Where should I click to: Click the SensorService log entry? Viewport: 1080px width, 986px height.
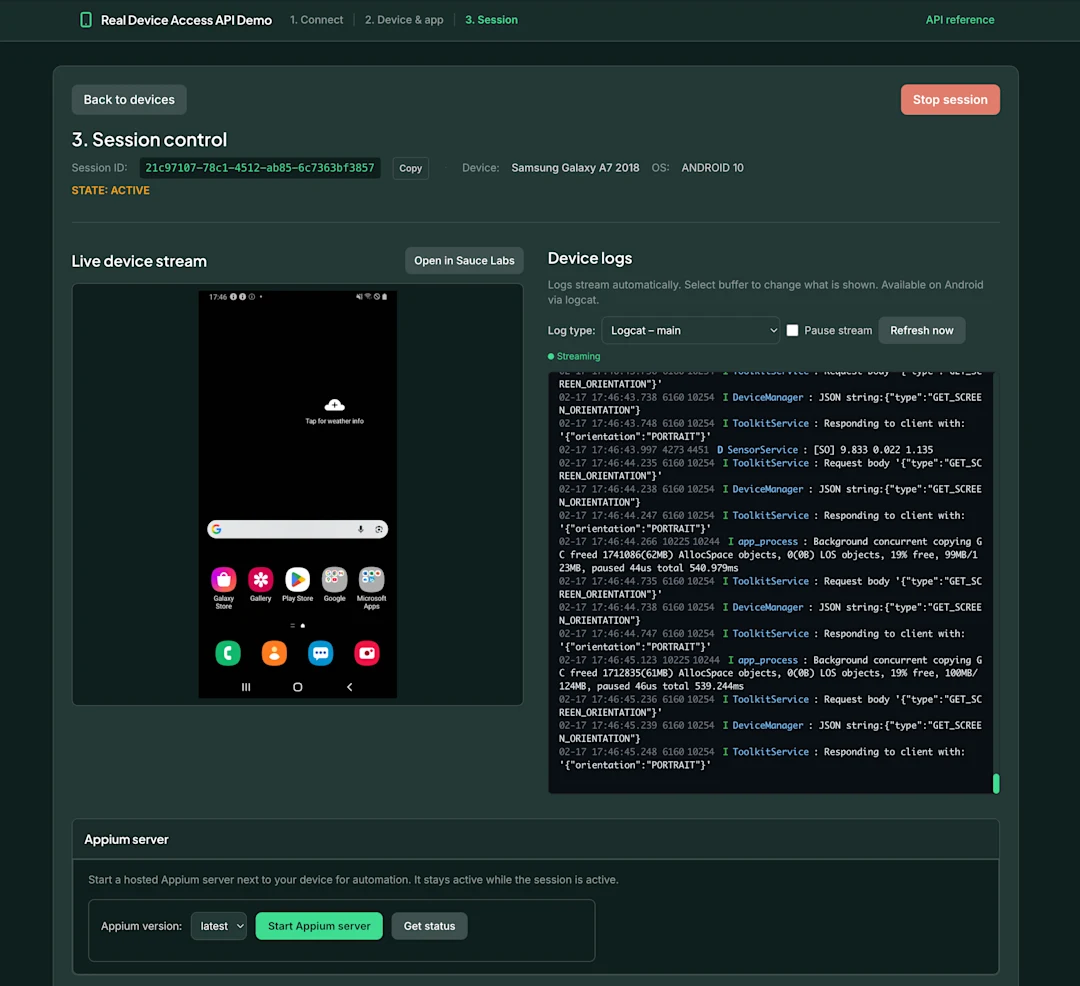pos(746,450)
